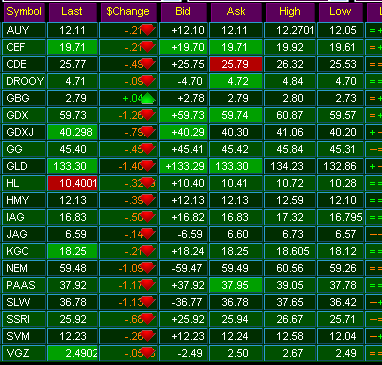Click KGC high value 18.605
The width and height of the screenshot is (382, 365).
(x=290, y=251)
